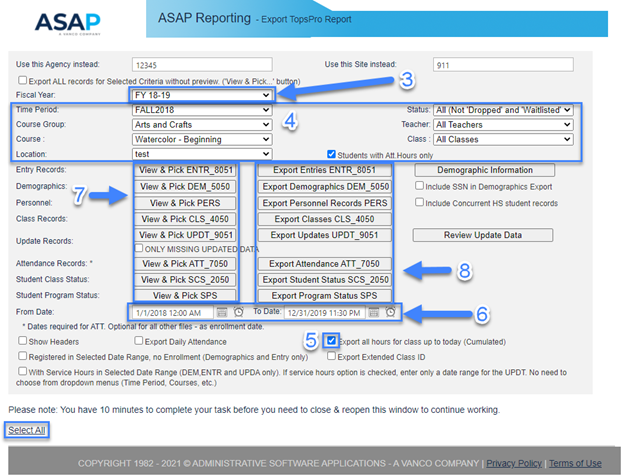Click Export Entries ENTR_8051 button

324,170
